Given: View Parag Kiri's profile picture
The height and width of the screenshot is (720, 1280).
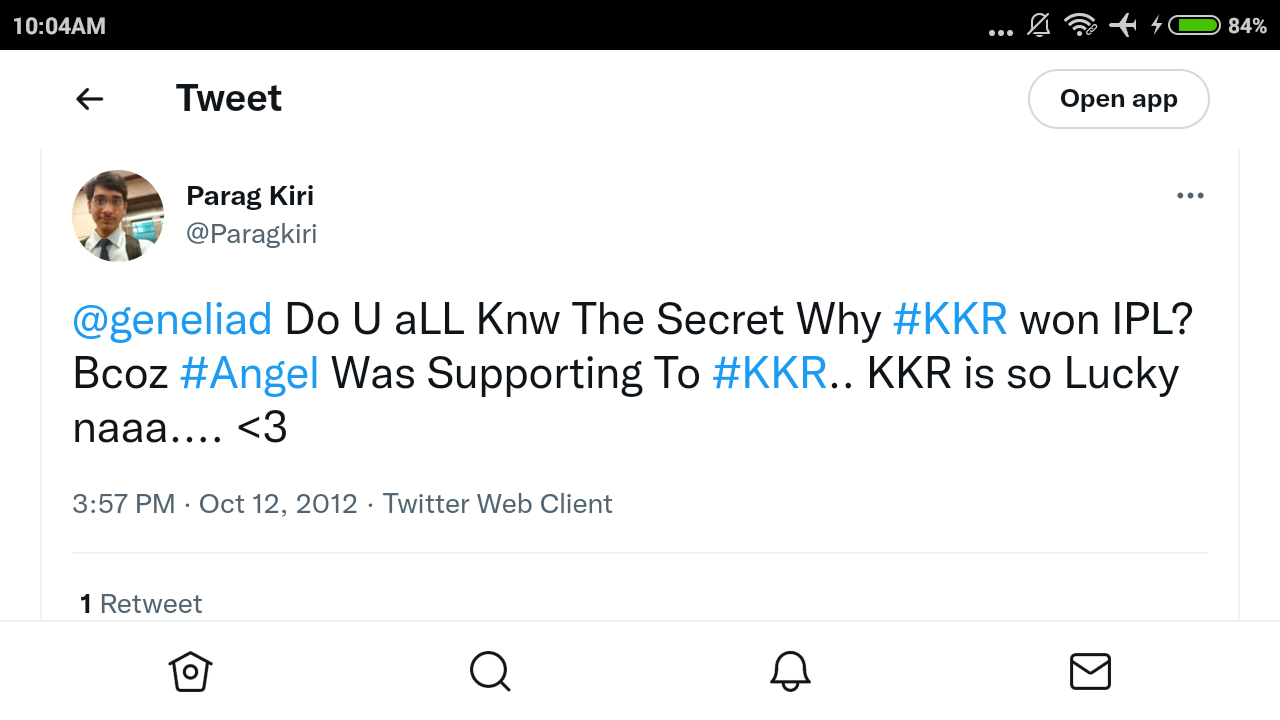Looking at the screenshot, I should pos(118,216).
